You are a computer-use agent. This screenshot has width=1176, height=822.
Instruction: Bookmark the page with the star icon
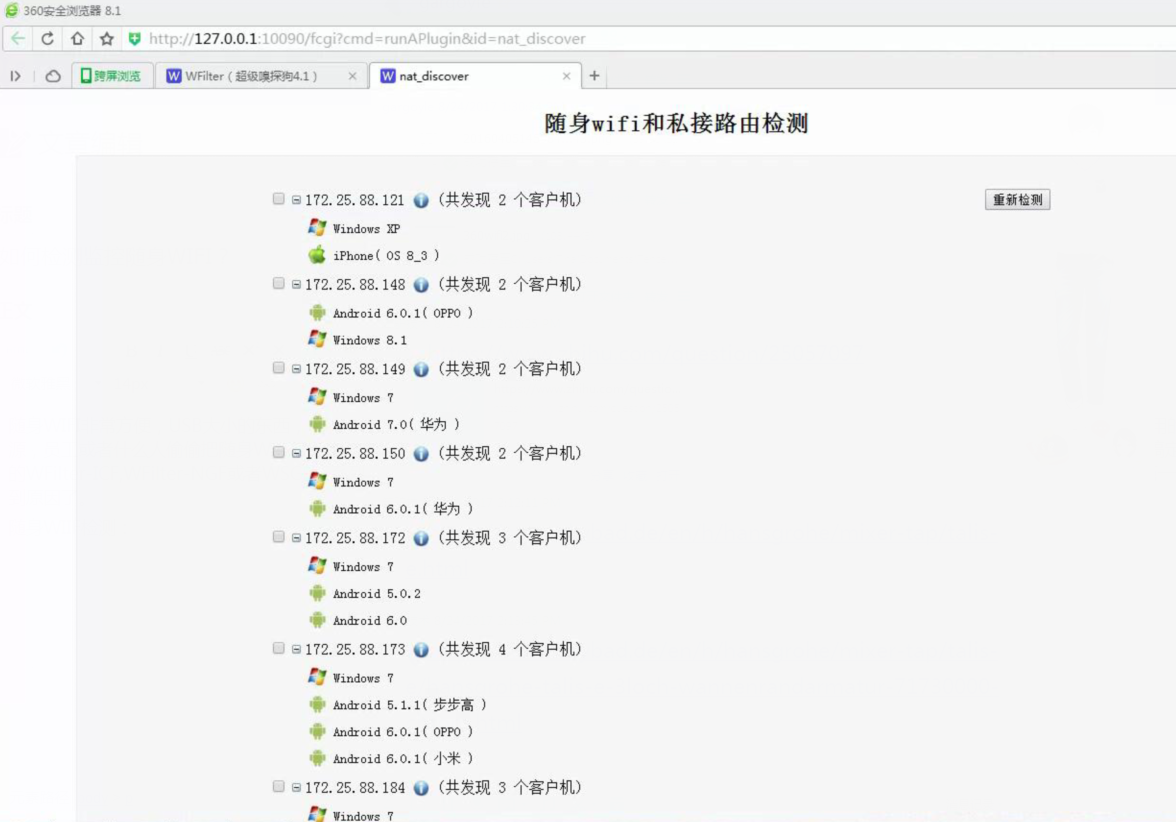pos(107,39)
